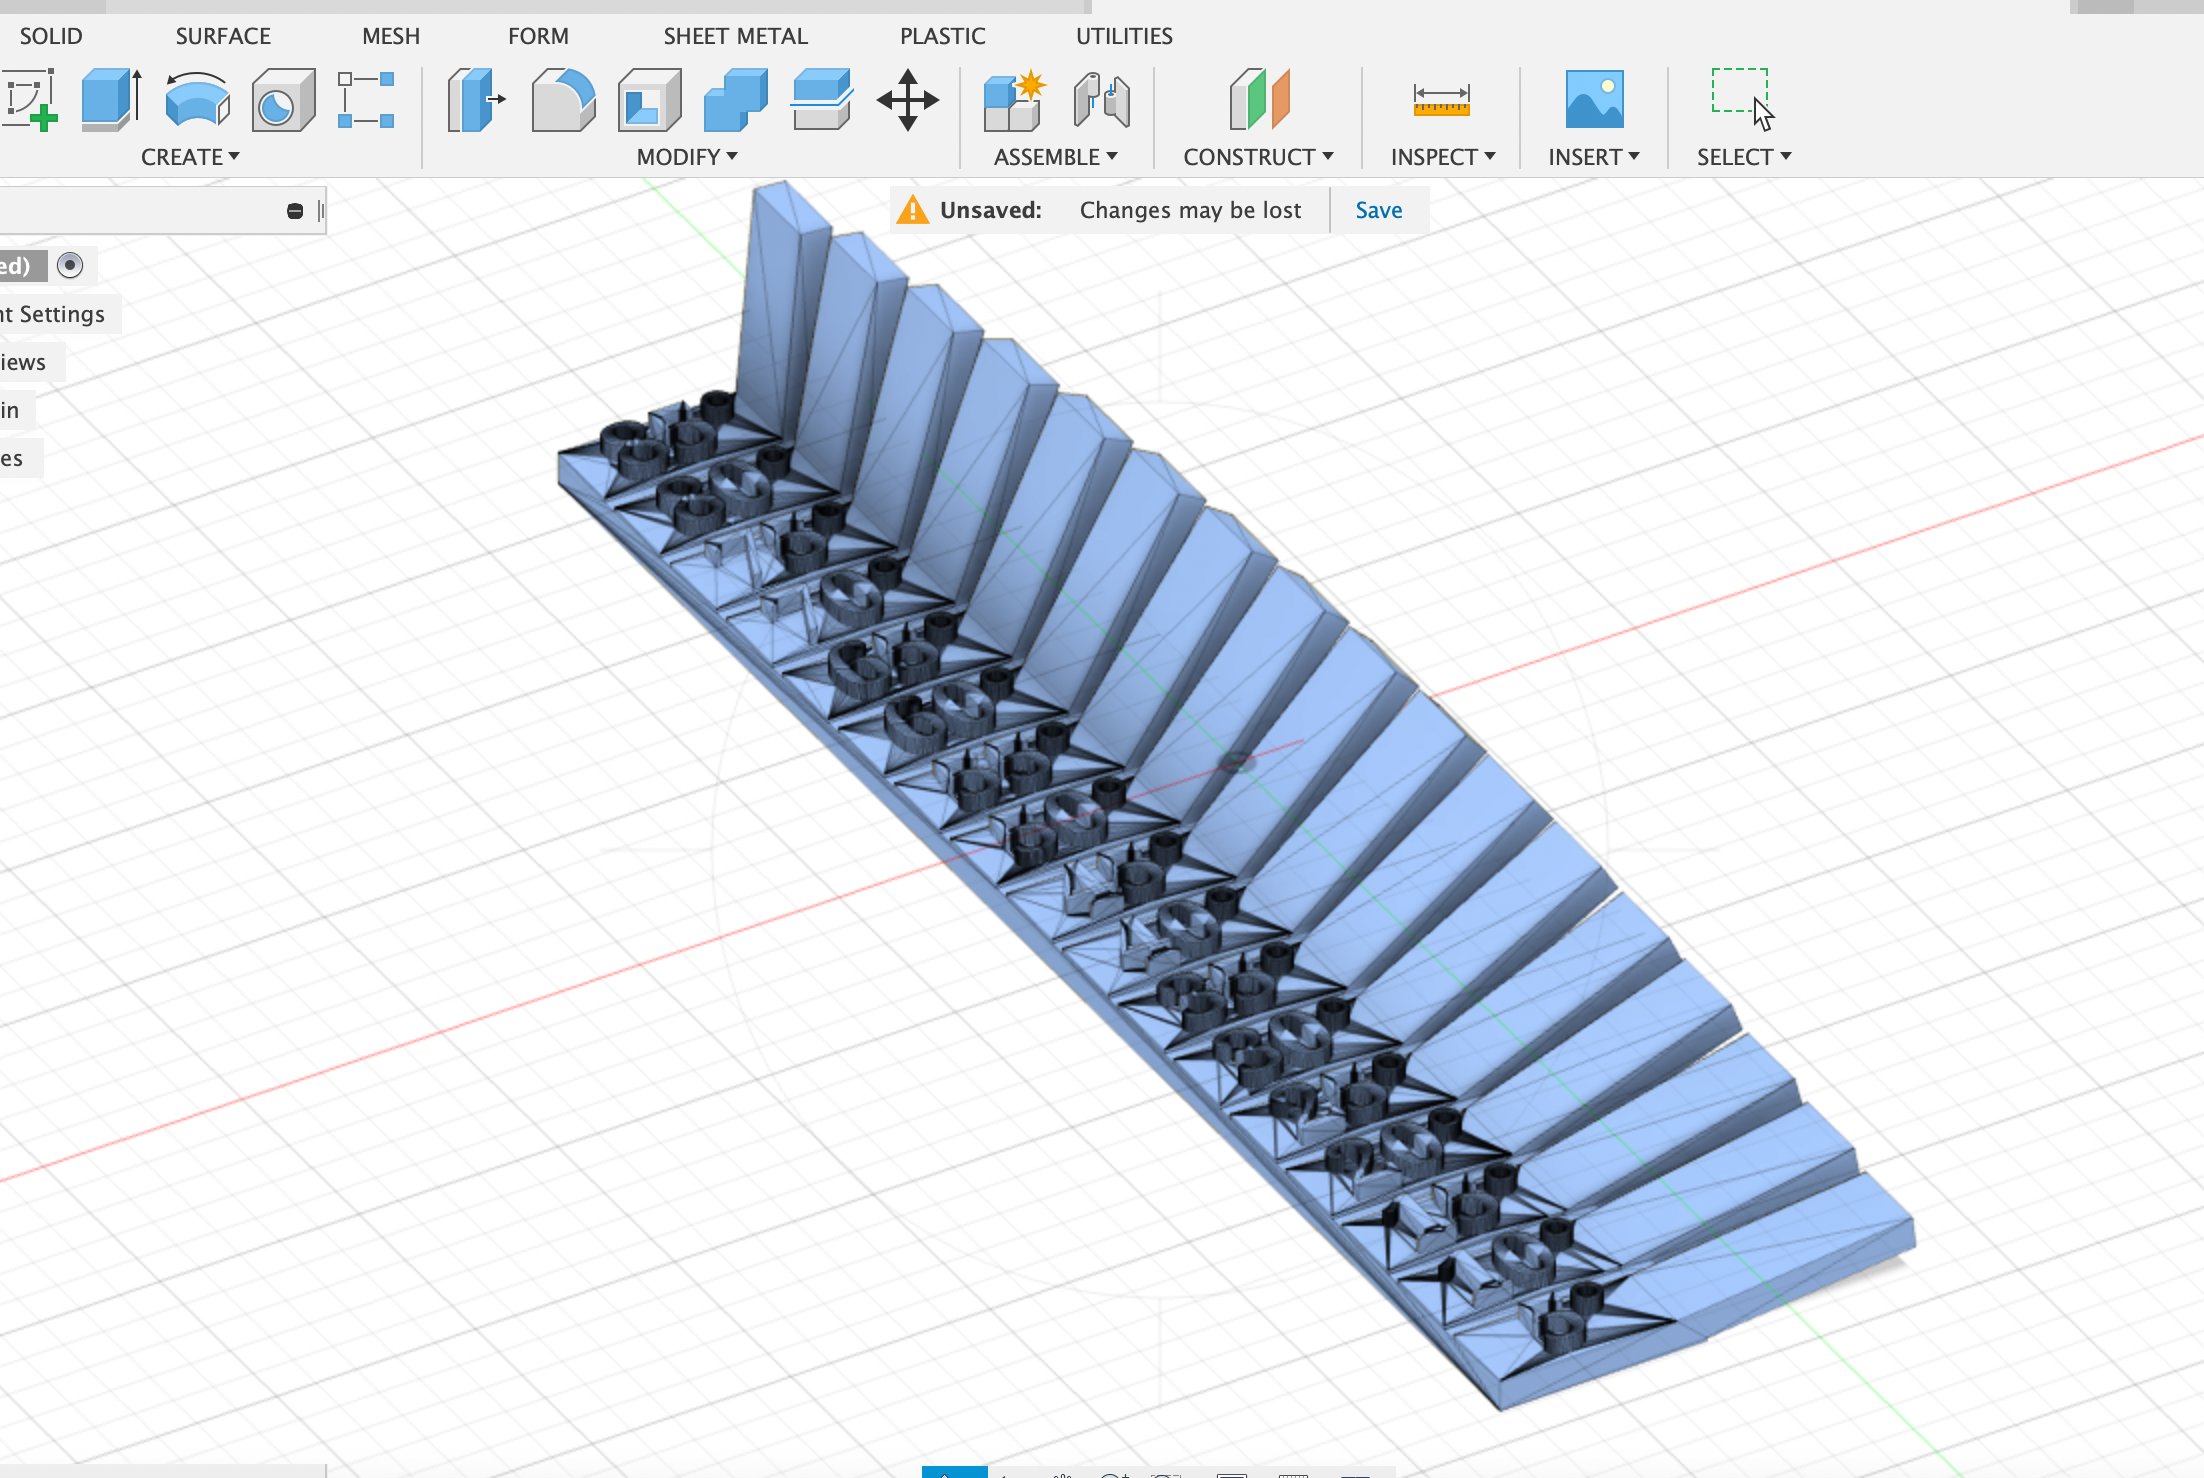Viewport: 2204px width, 1478px height.
Task: Activate the Press Pull tool
Action: click(475, 100)
